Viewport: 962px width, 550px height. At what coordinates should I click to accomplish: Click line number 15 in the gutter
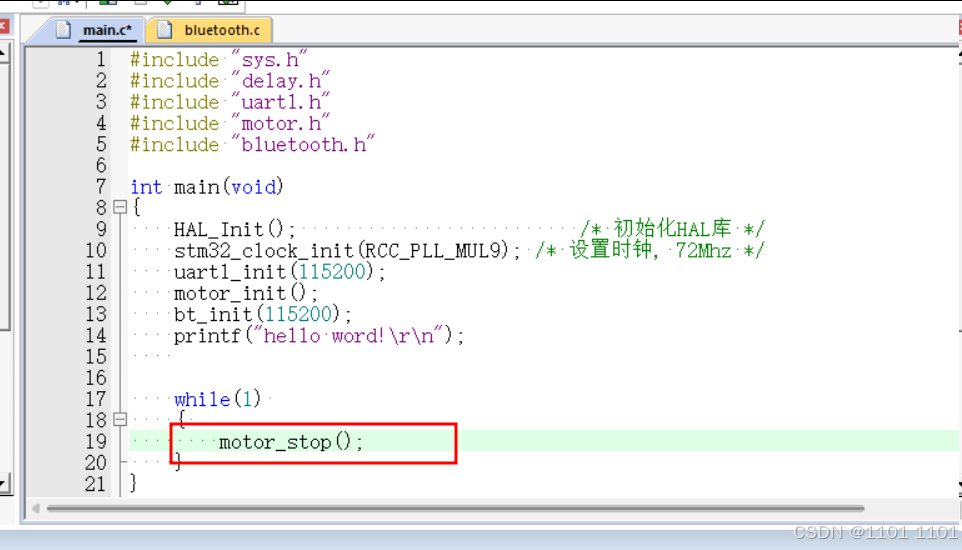[96, 357]
